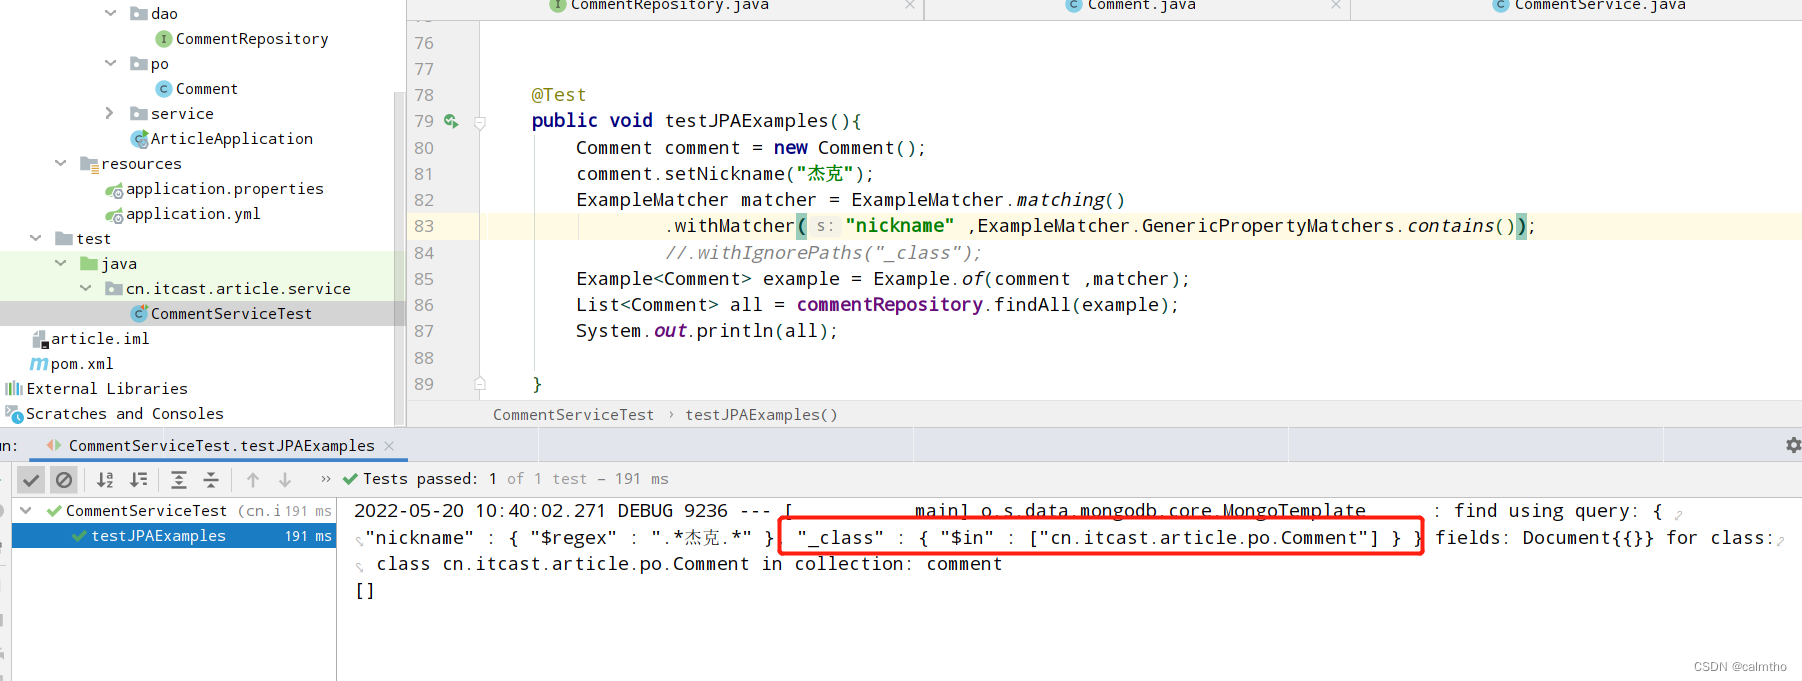1802x681 pixels.
Task: Click commentRepository field reference on line 86
Action: pos(889,305)
